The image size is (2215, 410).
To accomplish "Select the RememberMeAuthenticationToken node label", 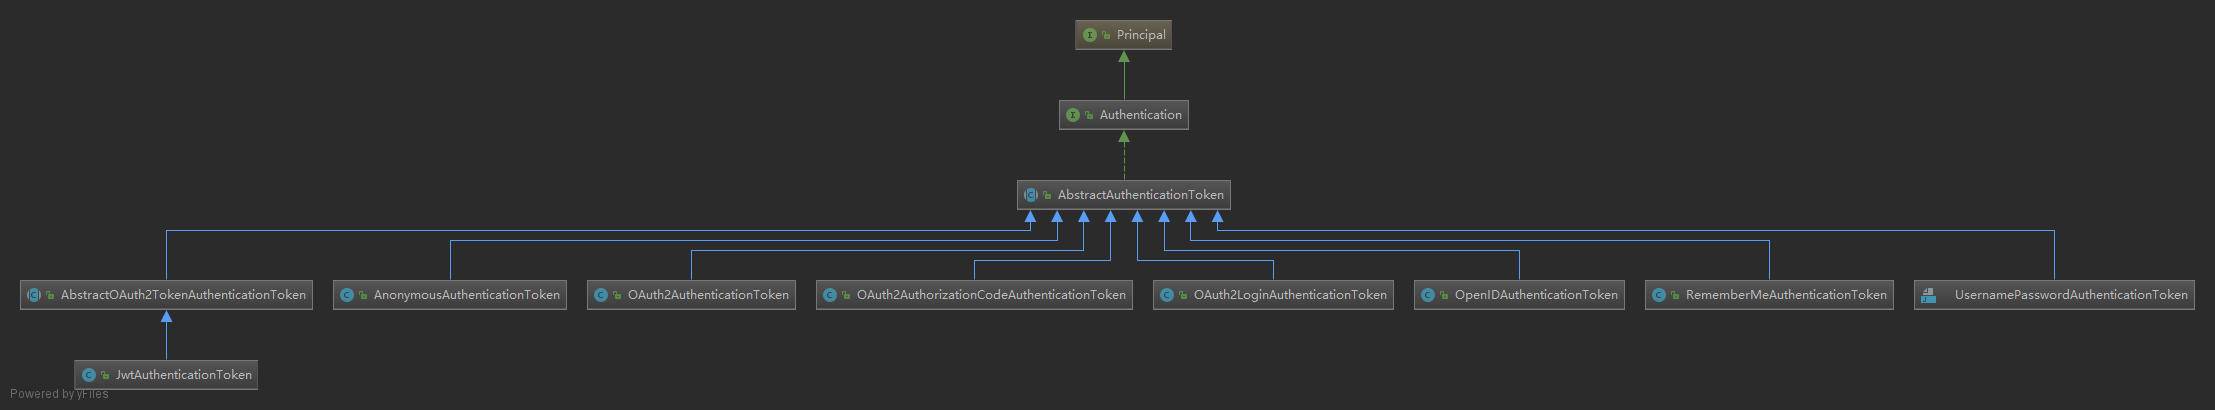I will [x=1786, y=295].
